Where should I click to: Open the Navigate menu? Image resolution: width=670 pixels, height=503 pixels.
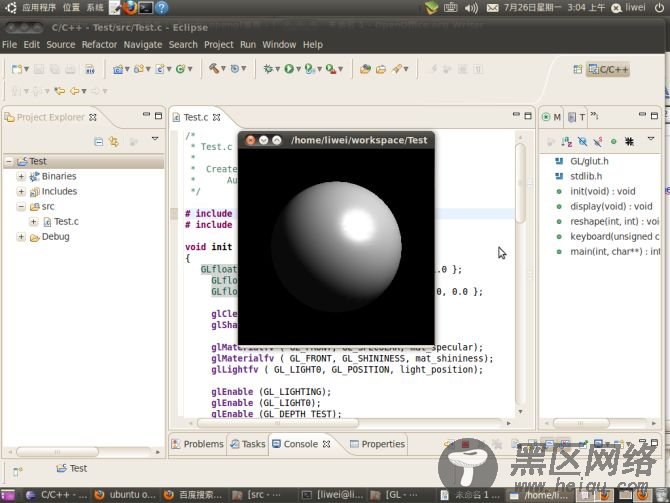[x=143, y=44]
